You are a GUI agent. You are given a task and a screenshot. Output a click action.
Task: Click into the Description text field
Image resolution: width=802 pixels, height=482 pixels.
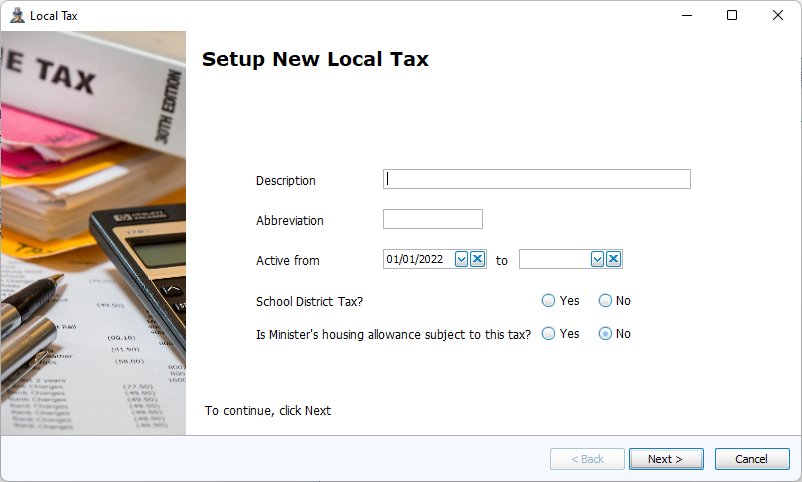536,179
